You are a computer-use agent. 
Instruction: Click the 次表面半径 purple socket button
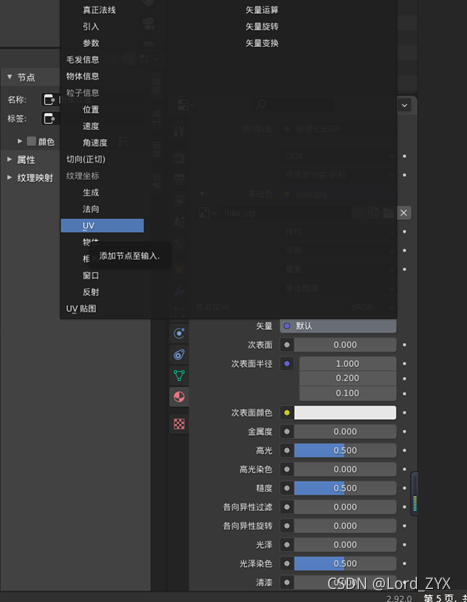pos(287,364)
